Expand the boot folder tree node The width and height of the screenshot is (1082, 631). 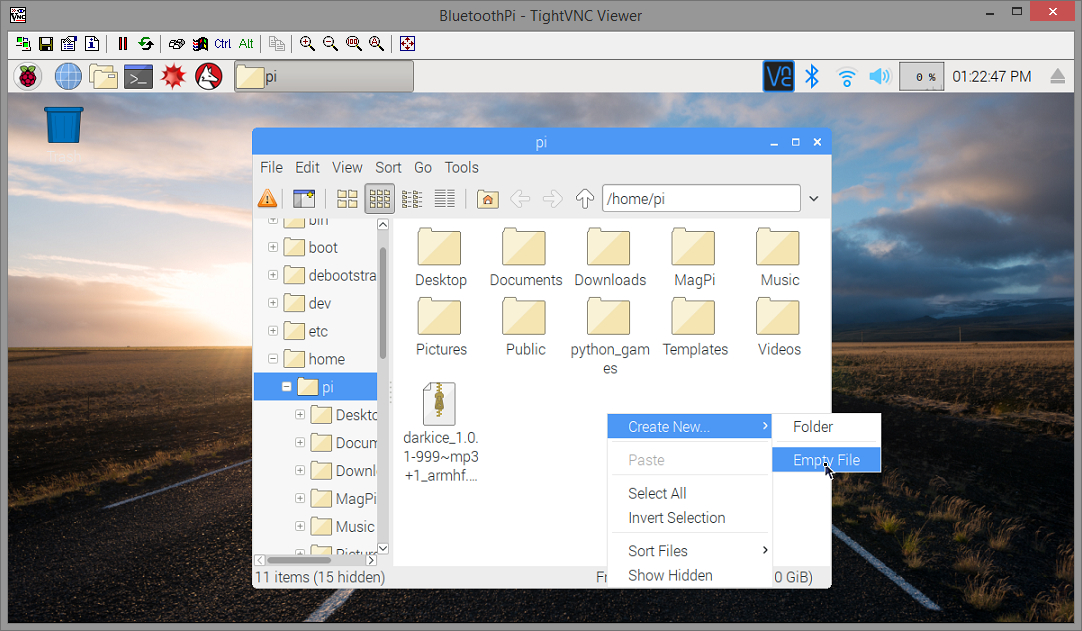pyautogui.click(x=273, y=246)
